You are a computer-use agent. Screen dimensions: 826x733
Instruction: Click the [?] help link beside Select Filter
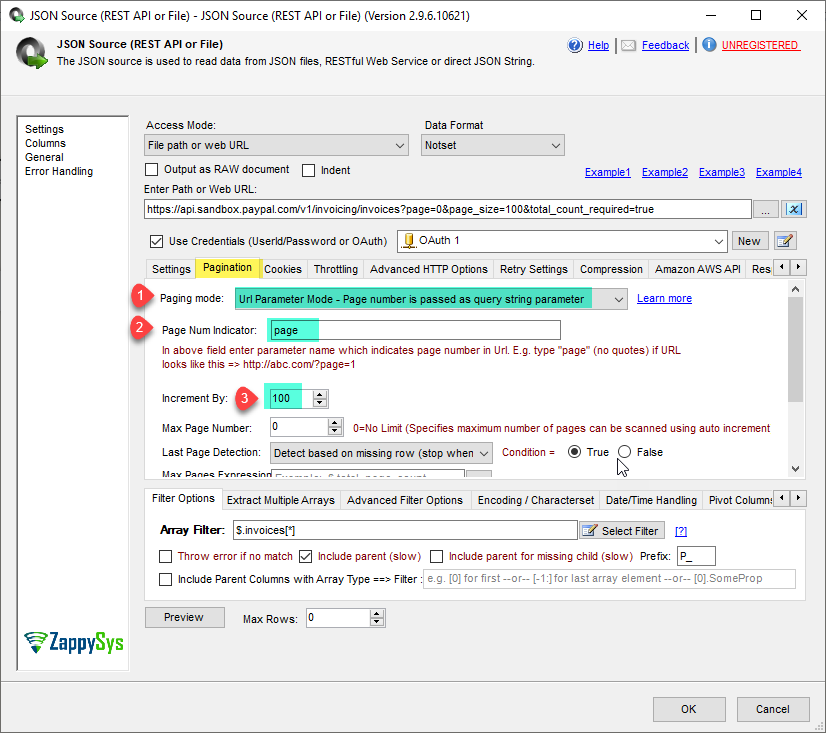point(681,531)
